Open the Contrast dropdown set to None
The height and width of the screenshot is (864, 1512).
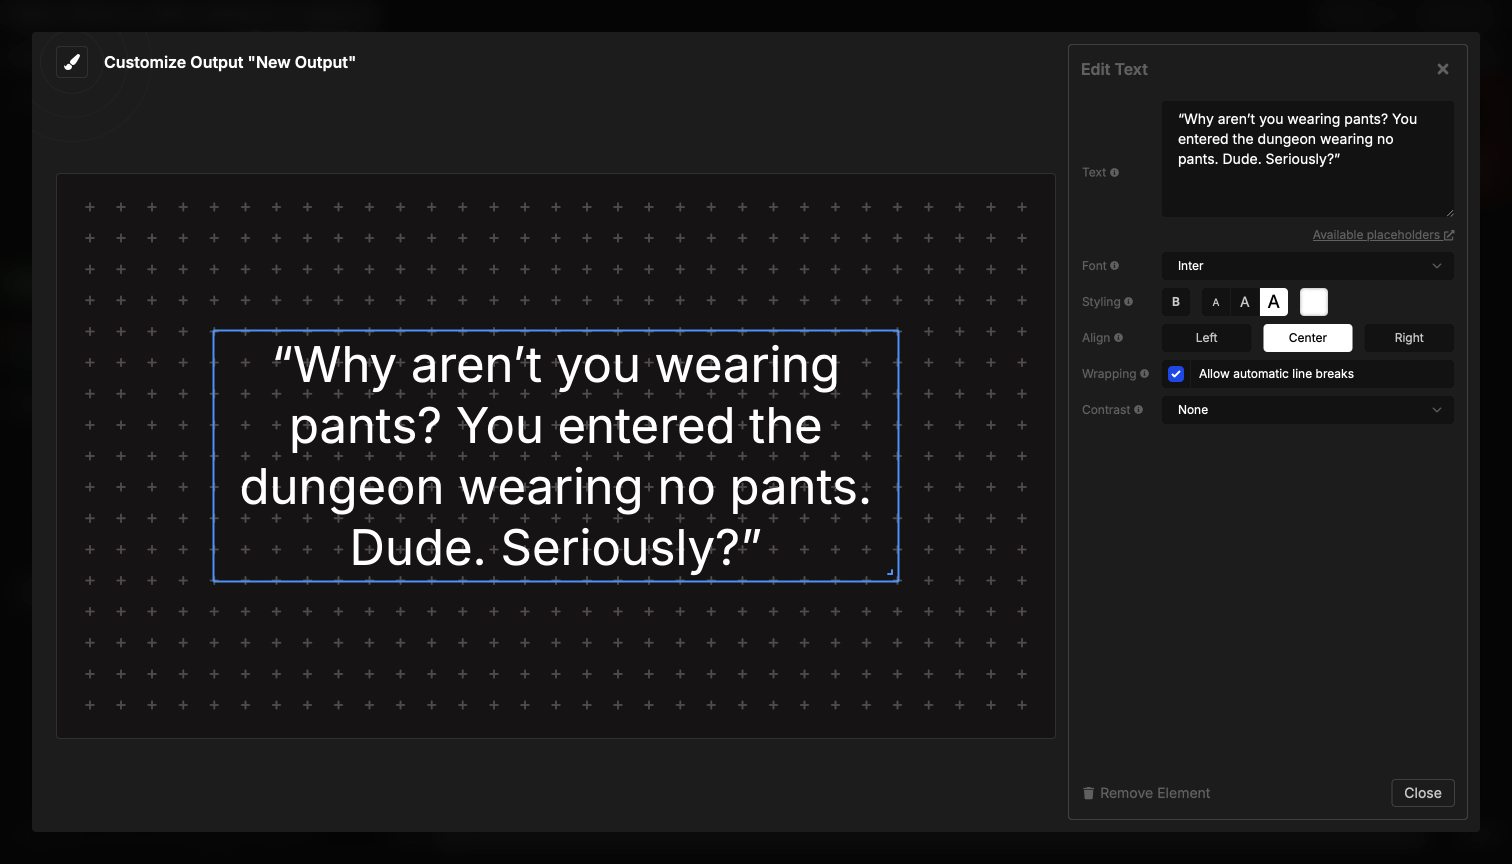pos(1307,409)
